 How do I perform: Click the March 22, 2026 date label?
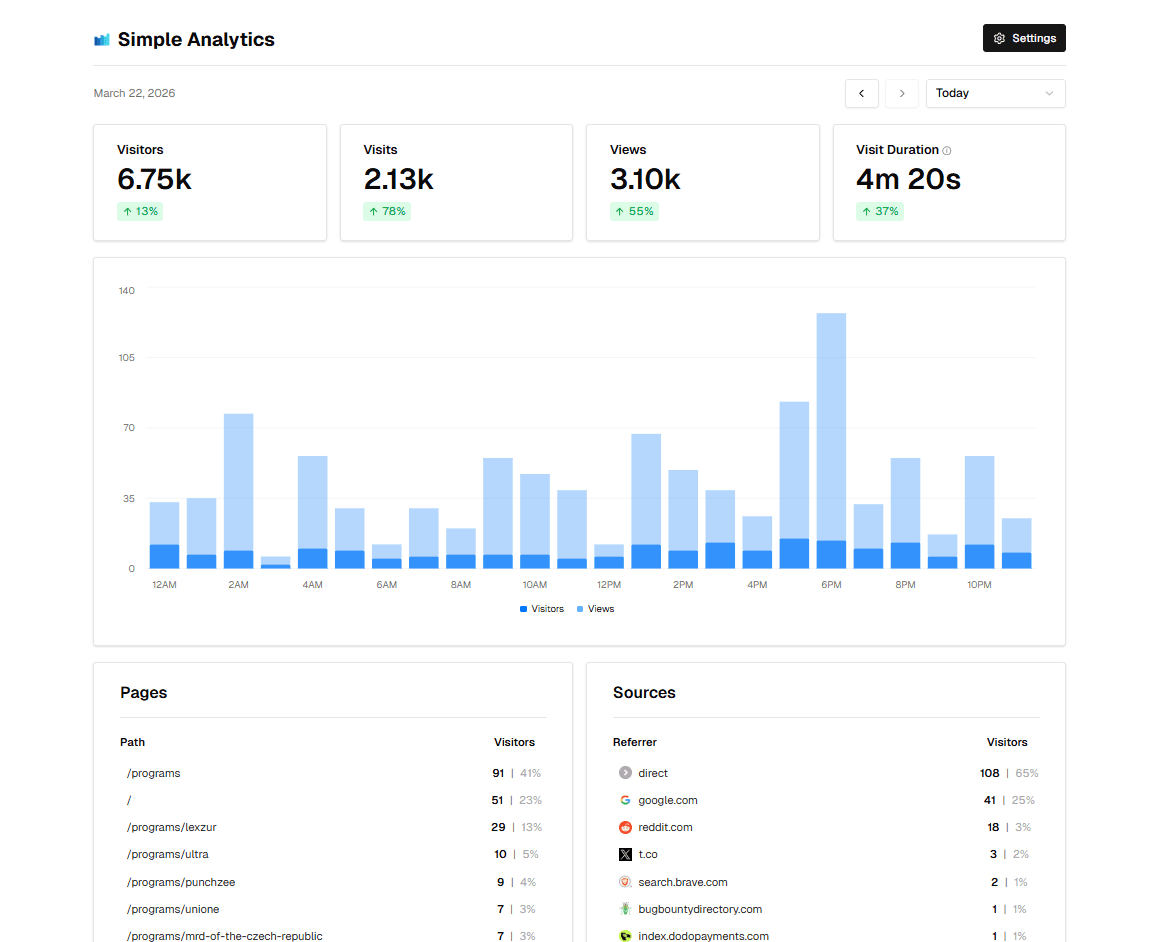pos(134,93)
